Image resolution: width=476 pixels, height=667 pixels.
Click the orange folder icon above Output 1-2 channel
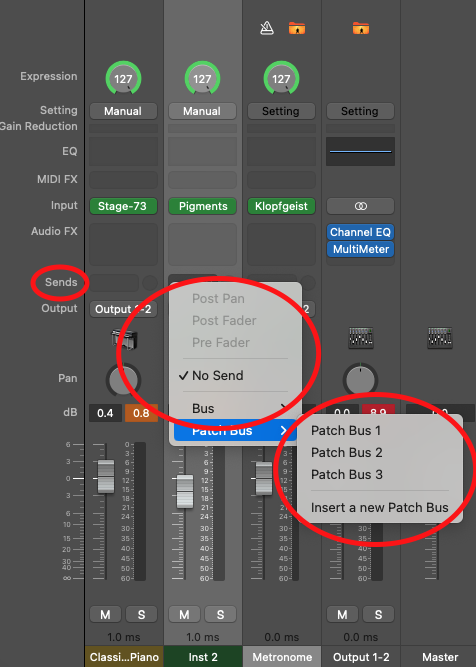pos(361,29)
